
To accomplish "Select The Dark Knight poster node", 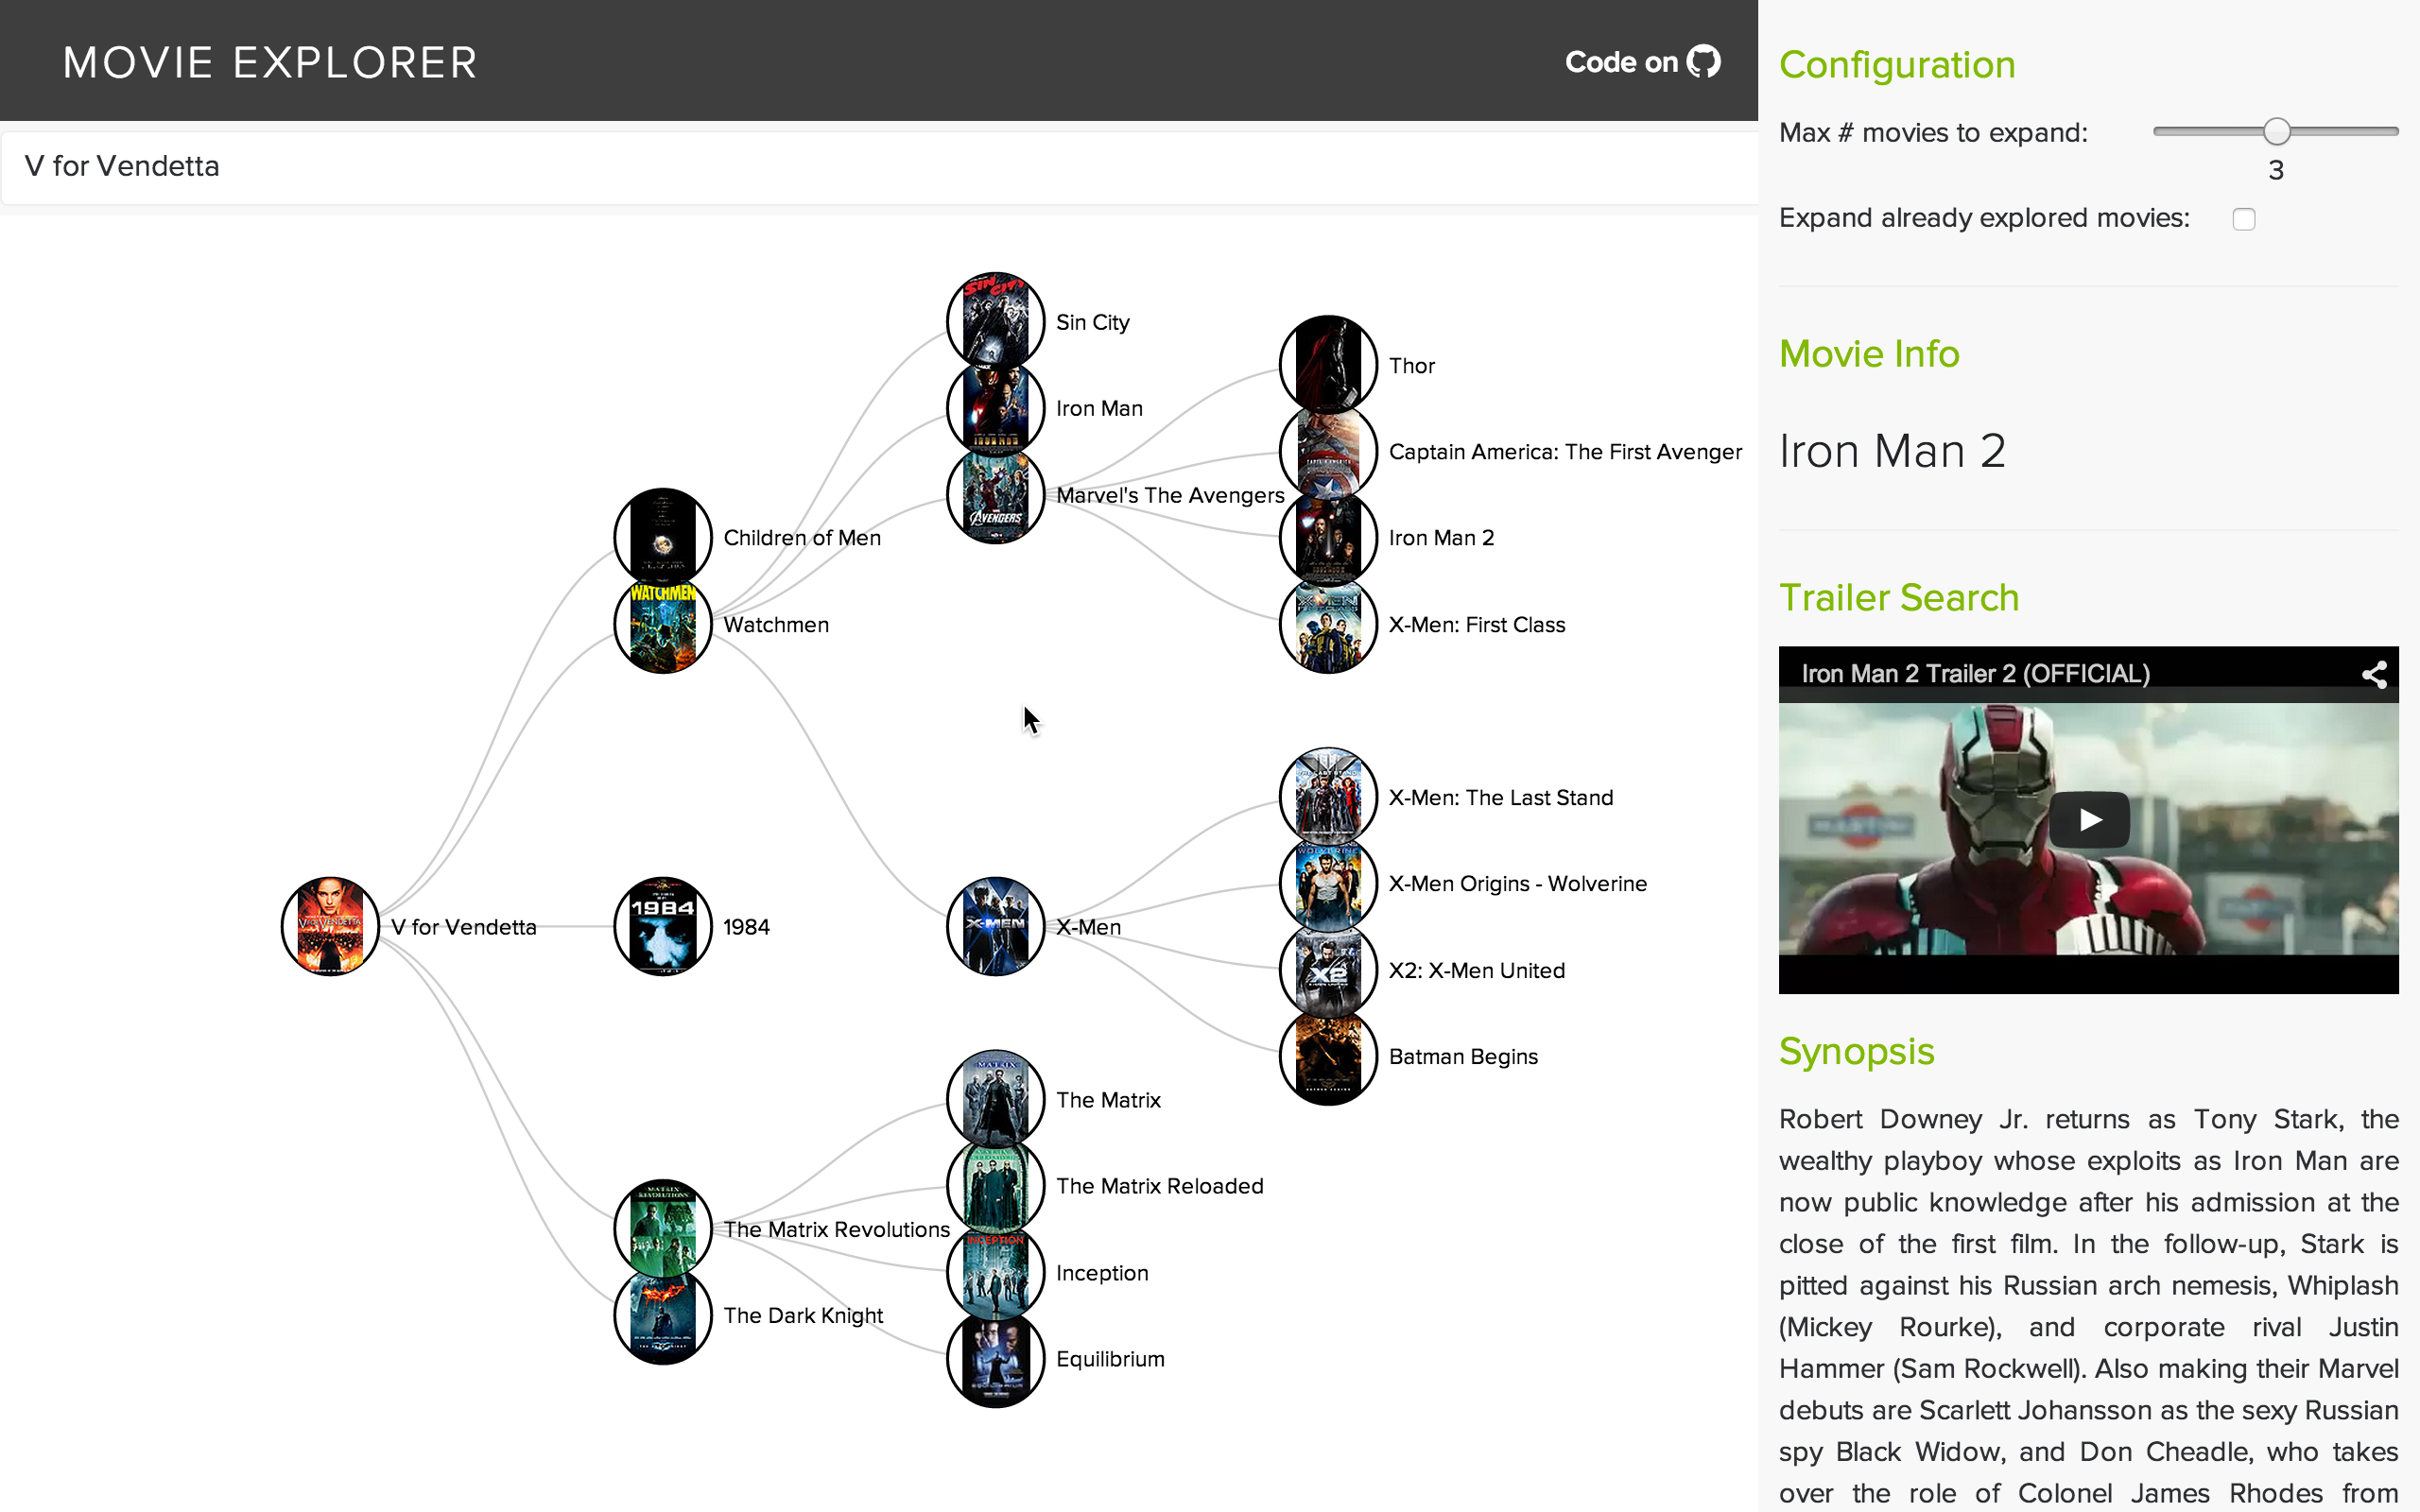I will coord(662,1315).
